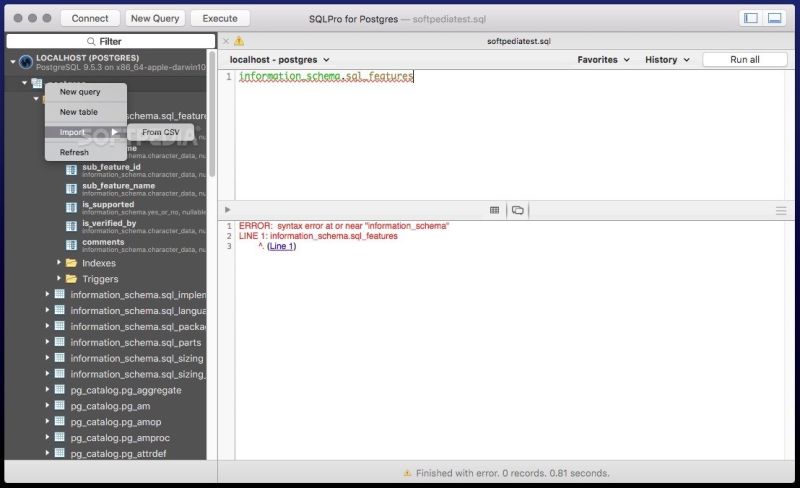The width and height of the screenshot is (800, 488).
Task: Click table icon for pg_catalog.pg_amop
Action: pos(60,421)
